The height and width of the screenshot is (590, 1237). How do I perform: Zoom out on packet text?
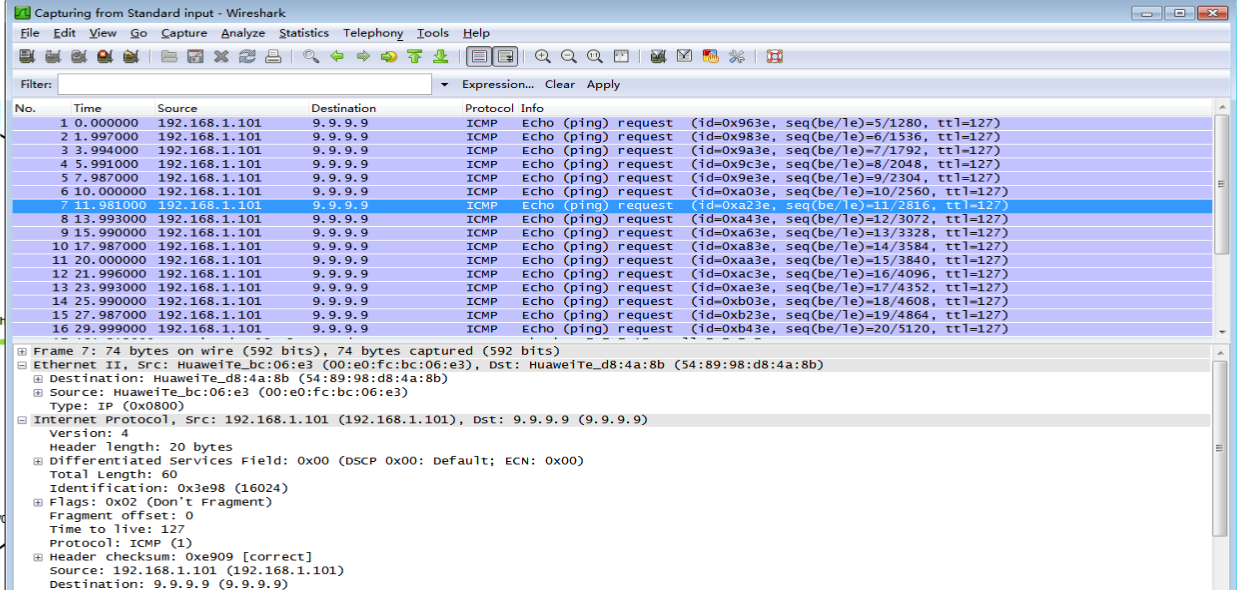pos(569,57)
